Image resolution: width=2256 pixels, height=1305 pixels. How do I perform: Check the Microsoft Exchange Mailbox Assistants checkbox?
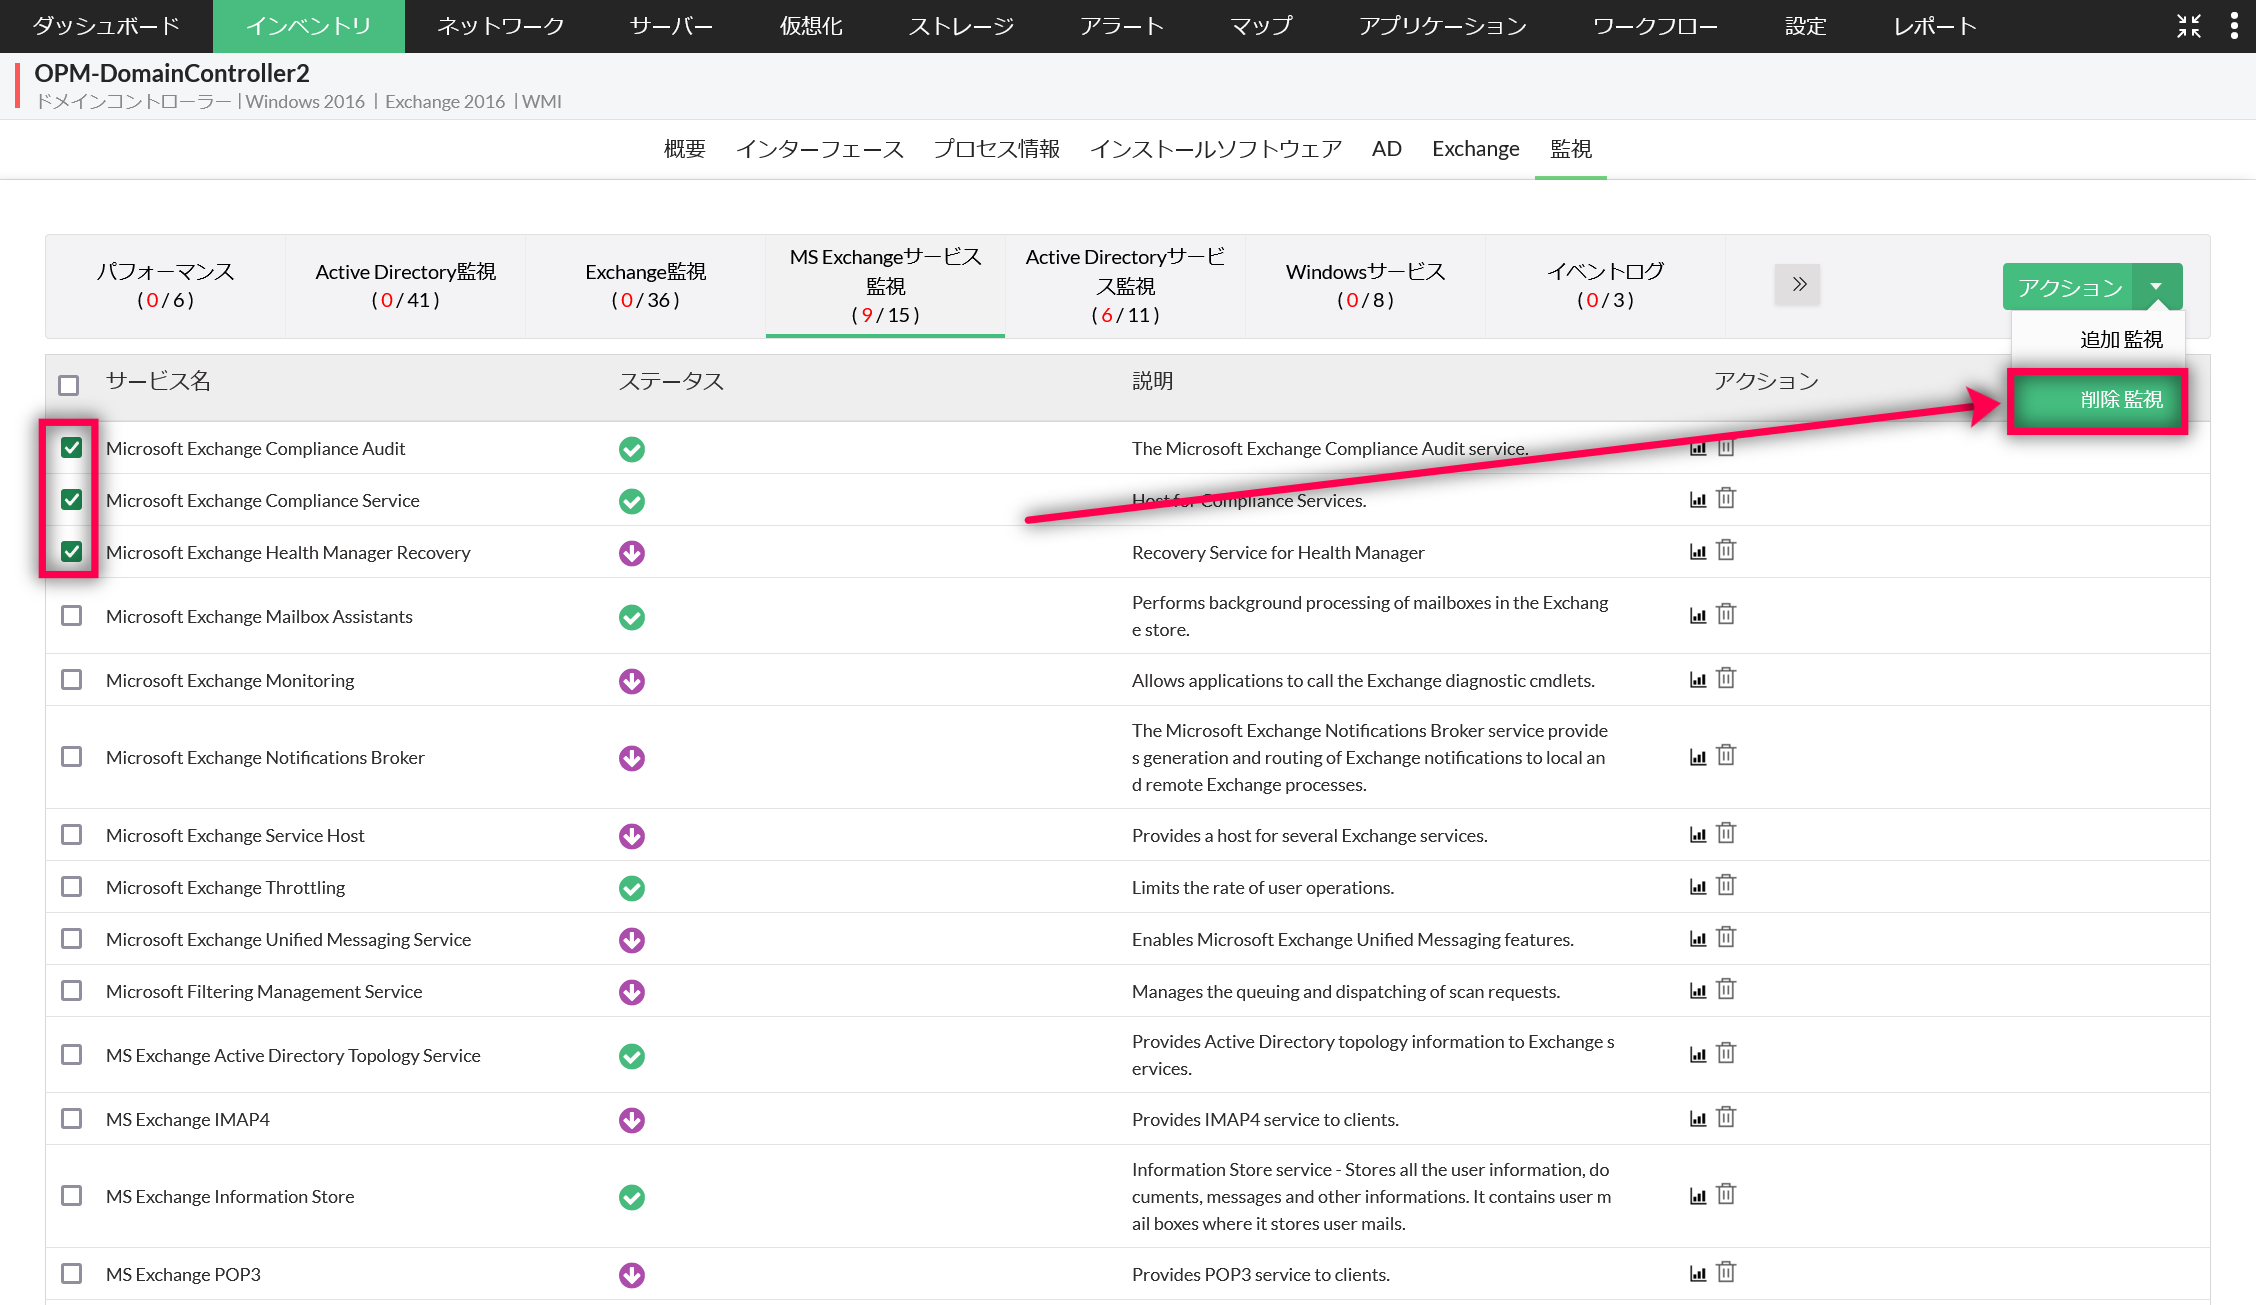(x=71, y=616)
